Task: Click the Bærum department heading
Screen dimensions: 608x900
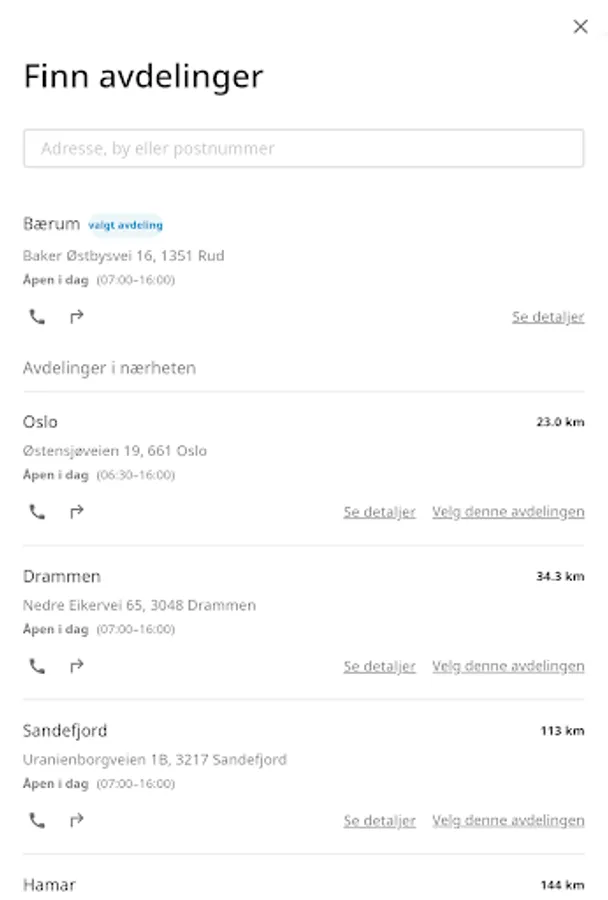Action: [x=51, y=224]
